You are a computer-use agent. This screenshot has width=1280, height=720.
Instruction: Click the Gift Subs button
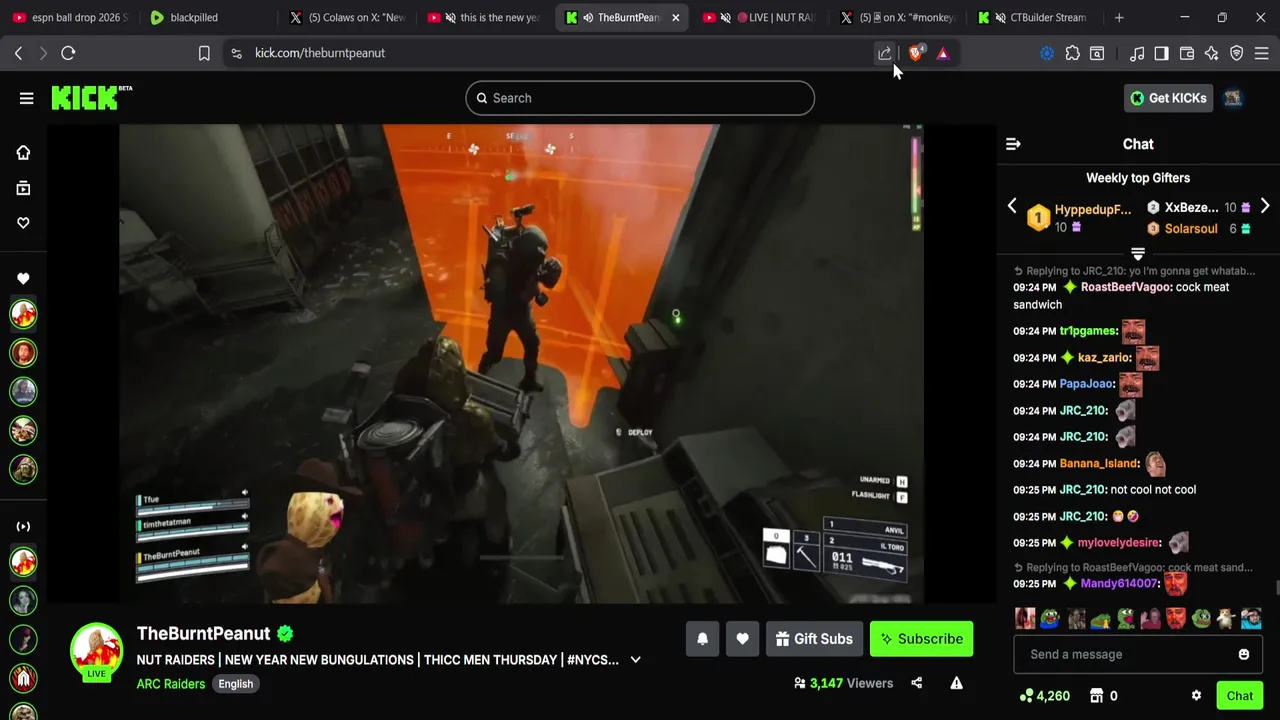click(813, 639)
